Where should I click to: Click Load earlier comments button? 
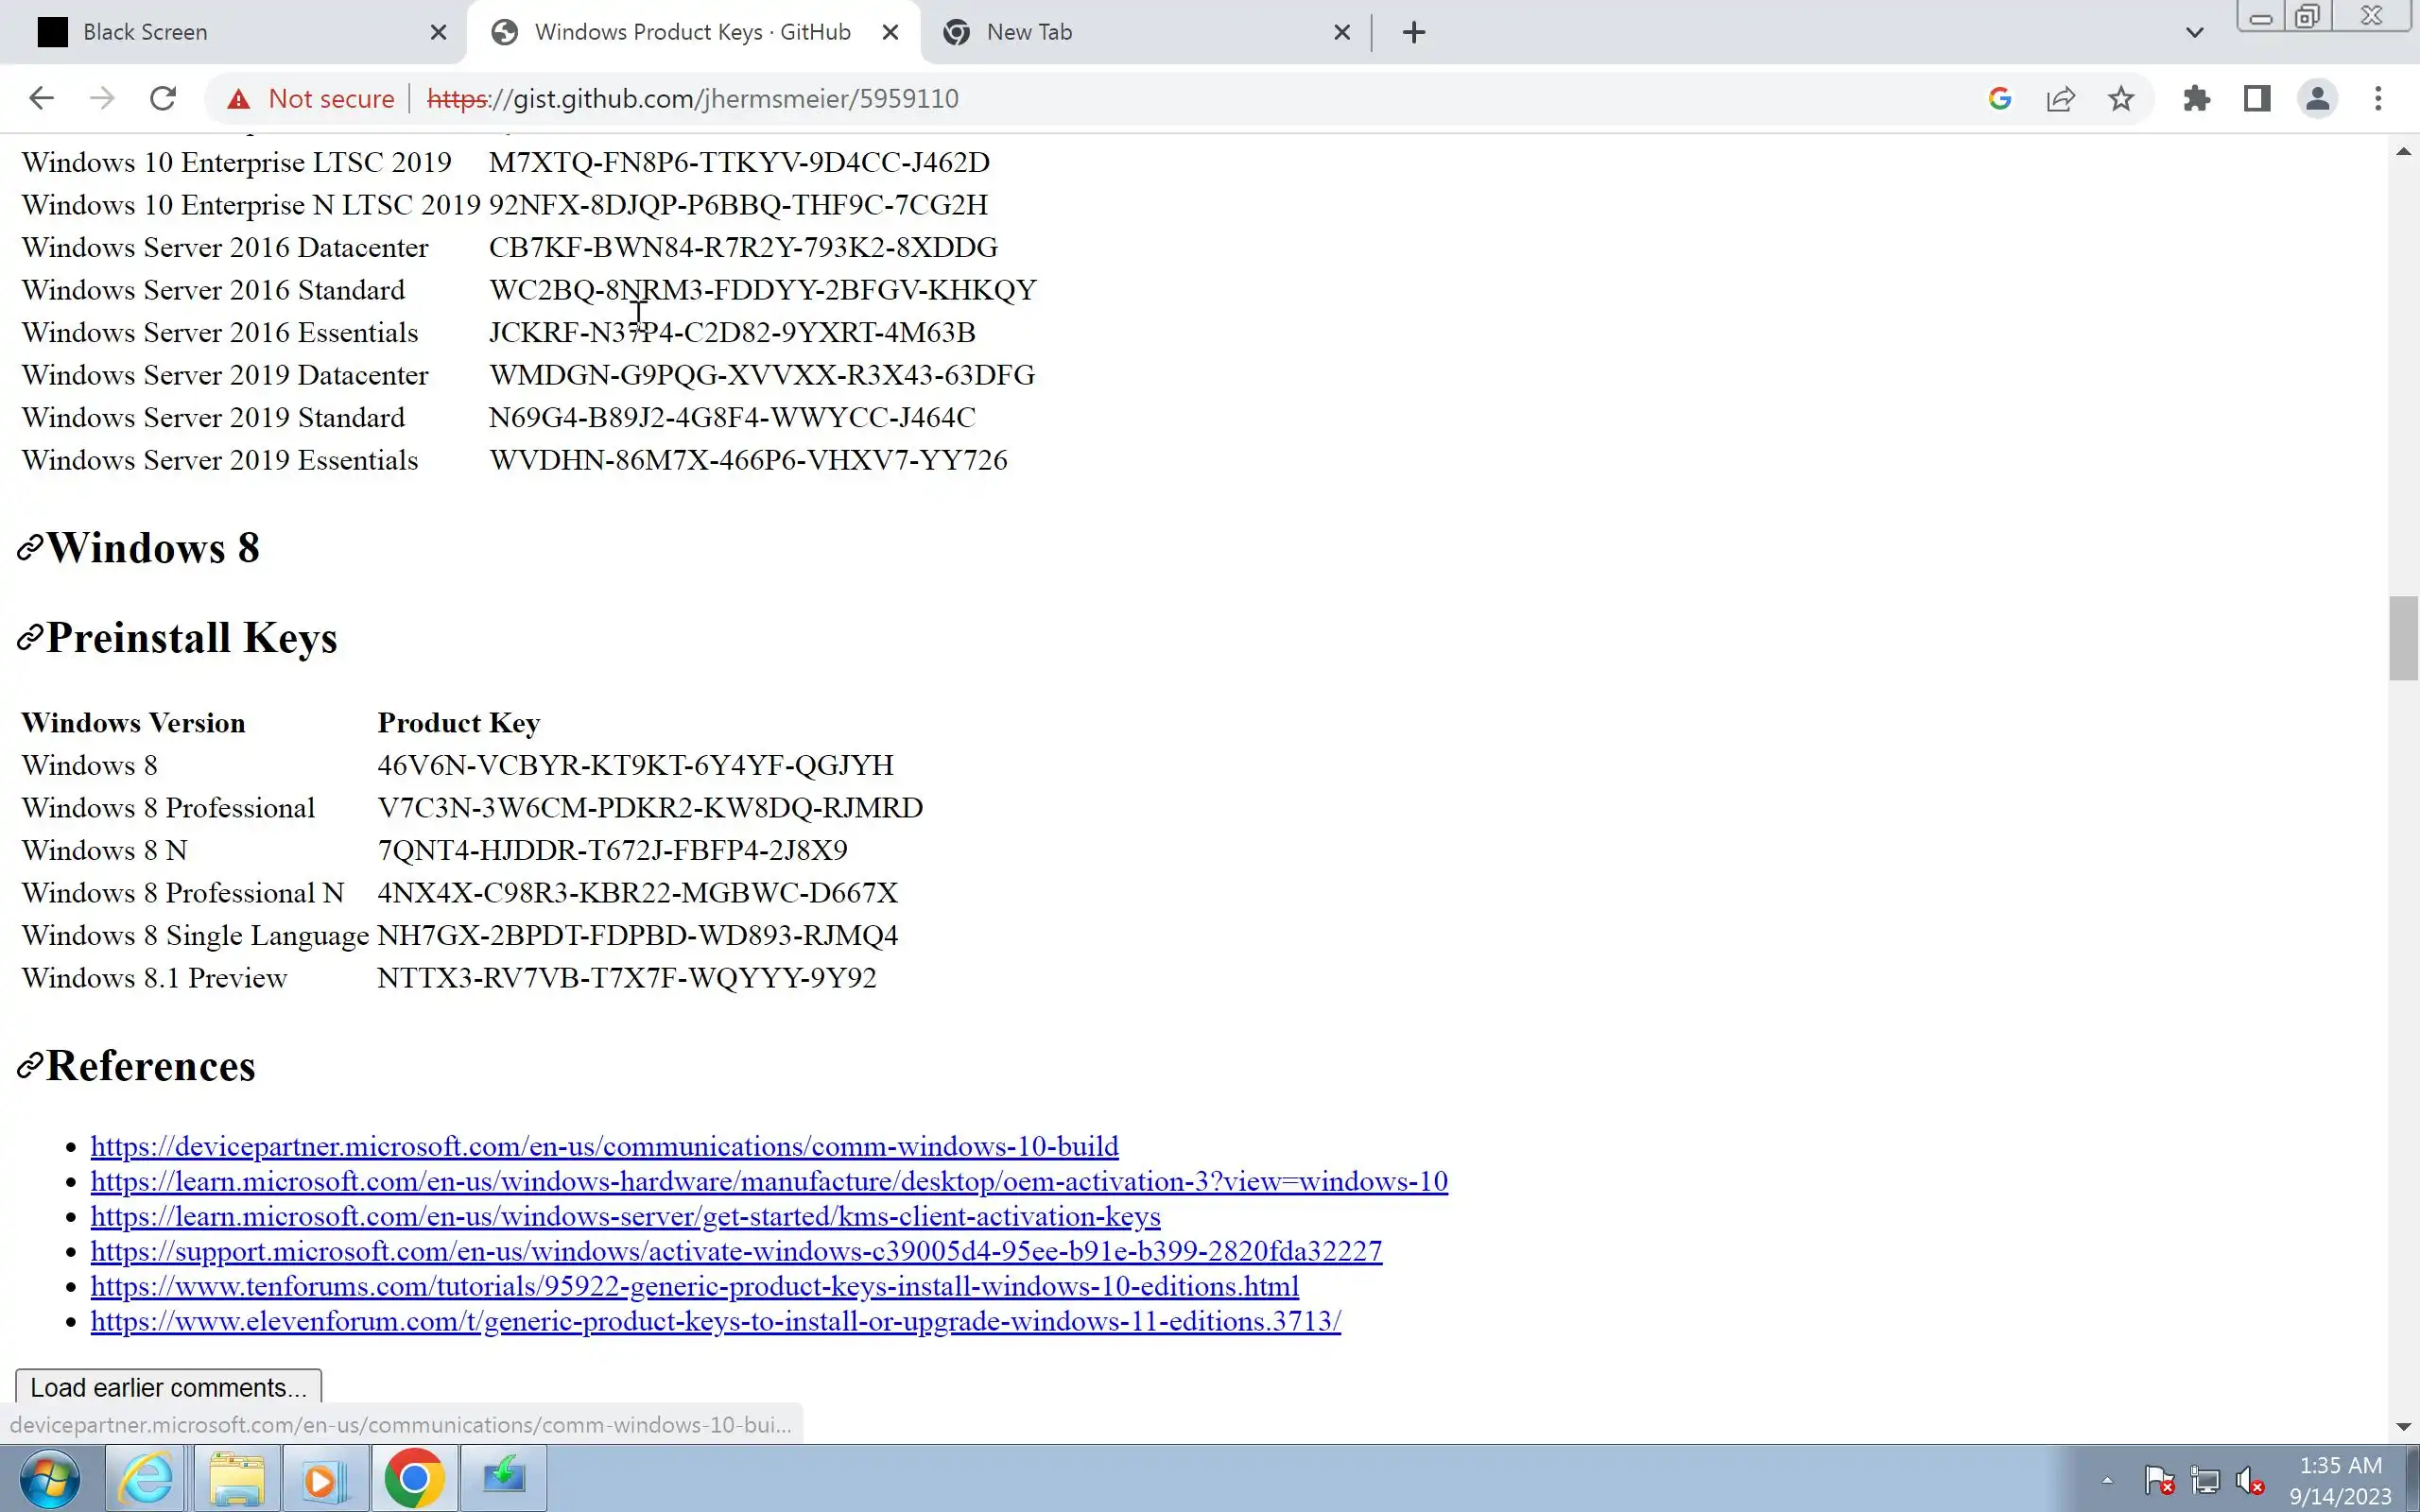(x=168, y=1387)
